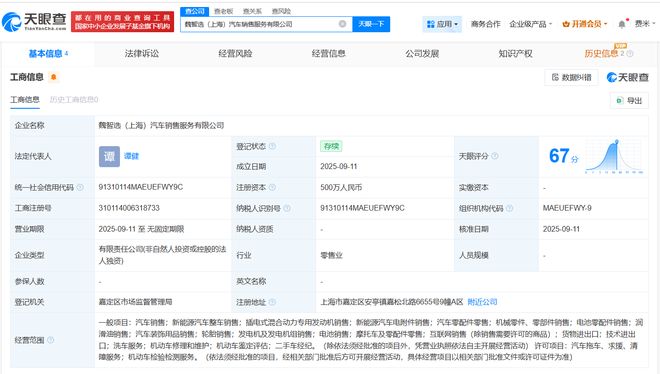Click the company name in the 企业名称 row
The height and width of the screenshot is (374, 660).
click(161, 125)
